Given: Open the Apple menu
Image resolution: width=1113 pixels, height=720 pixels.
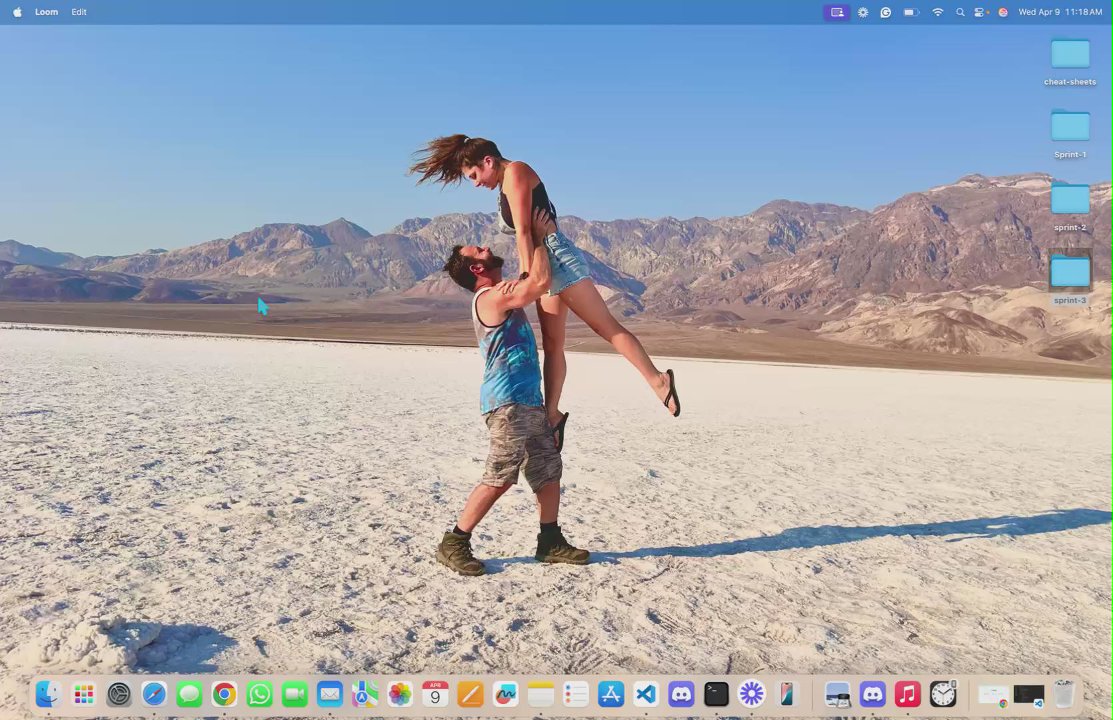Looking at the screenshot, I should [17, 12].
